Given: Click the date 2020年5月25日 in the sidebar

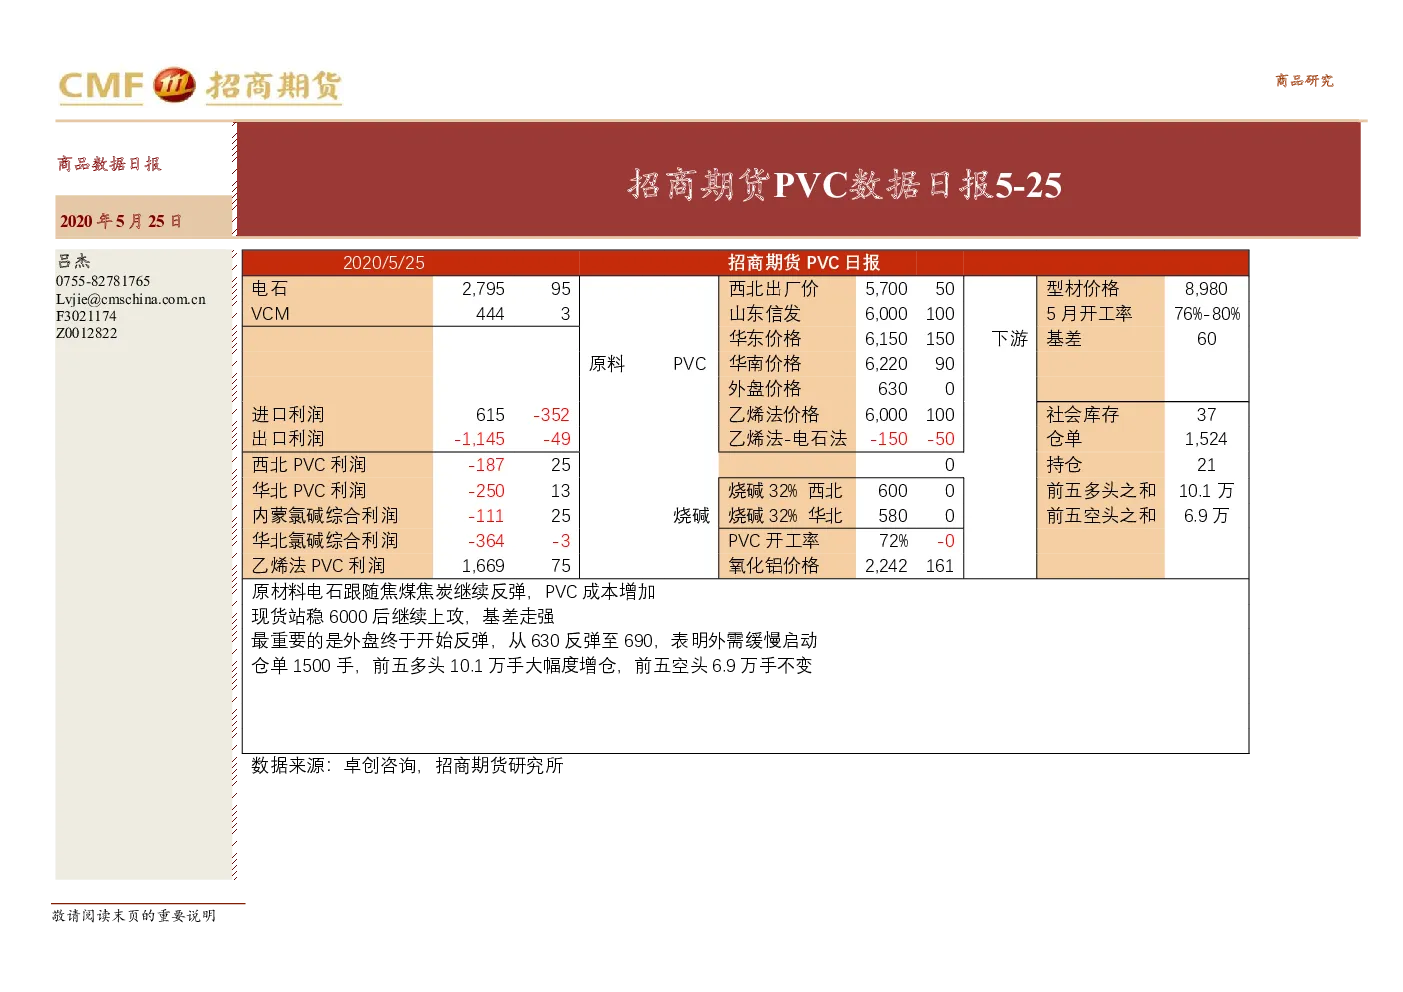Looking at the screenshot, I should click(x=121, y=221).
